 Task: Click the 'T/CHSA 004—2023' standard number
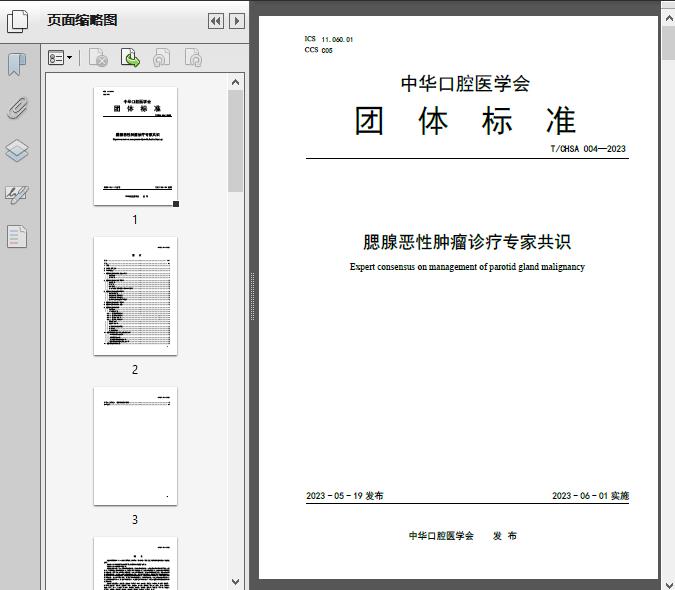pos(588,149)
